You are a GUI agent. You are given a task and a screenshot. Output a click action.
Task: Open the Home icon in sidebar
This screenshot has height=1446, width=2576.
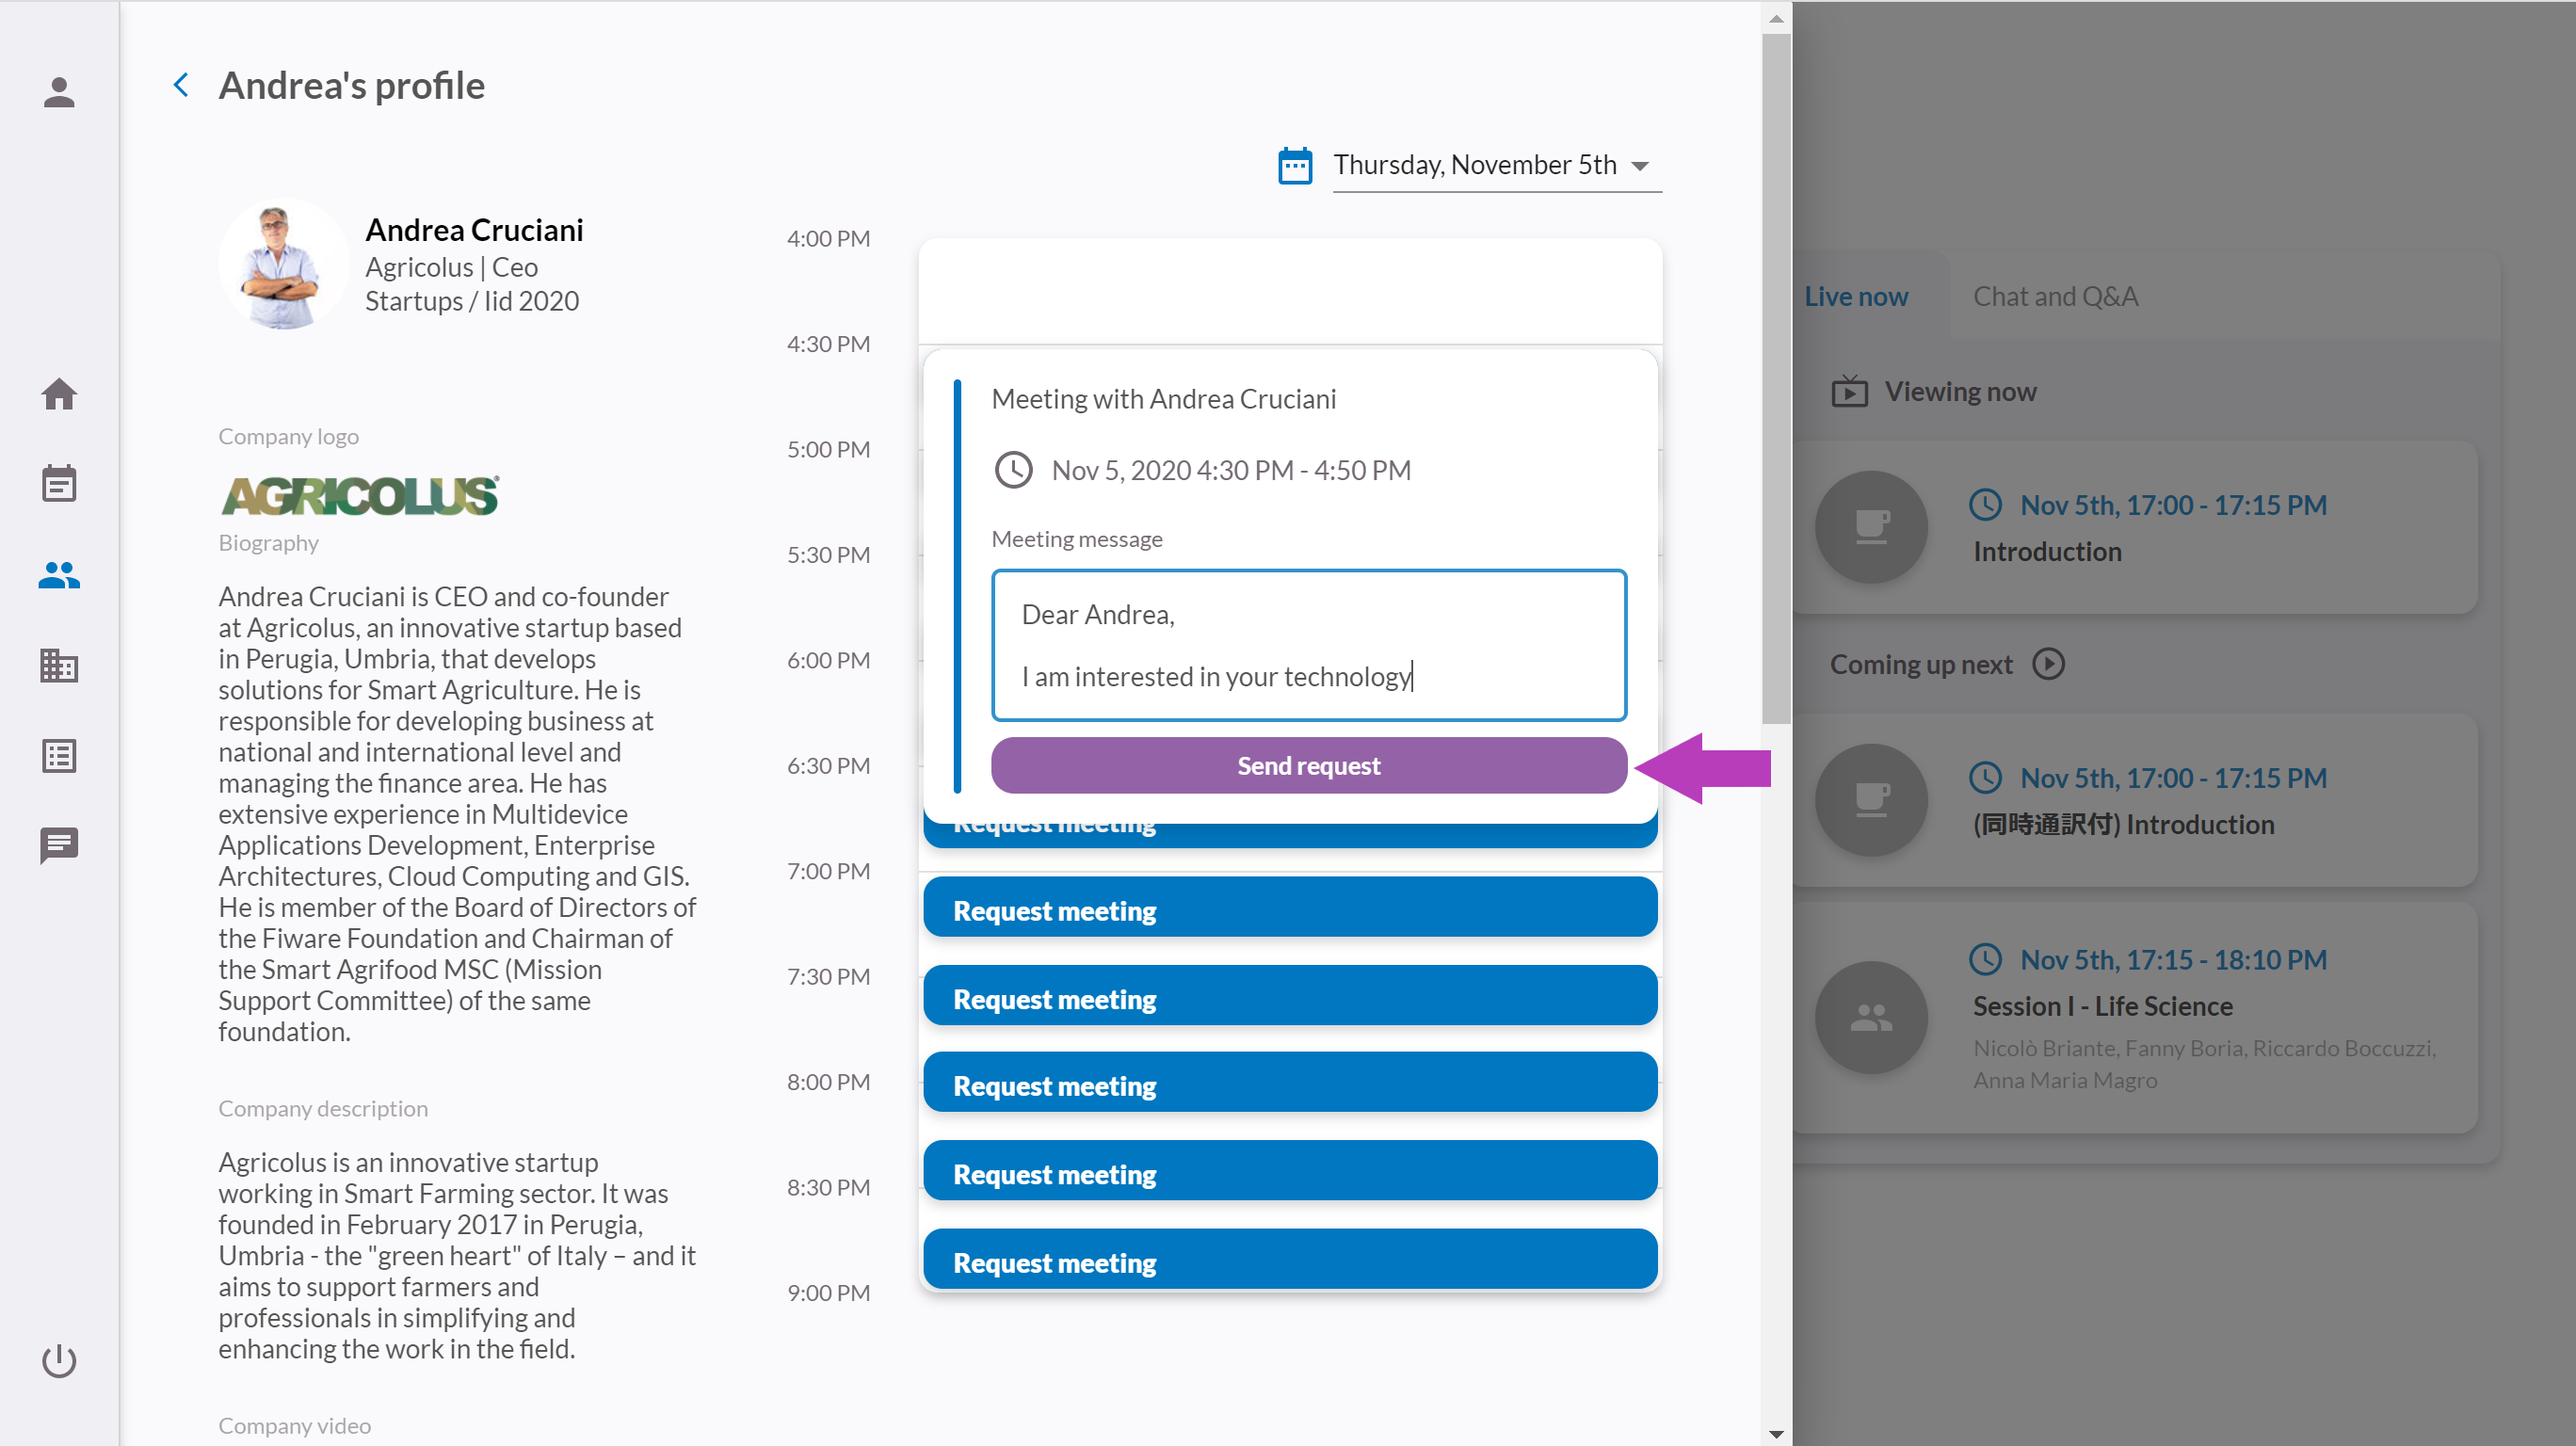59,394
